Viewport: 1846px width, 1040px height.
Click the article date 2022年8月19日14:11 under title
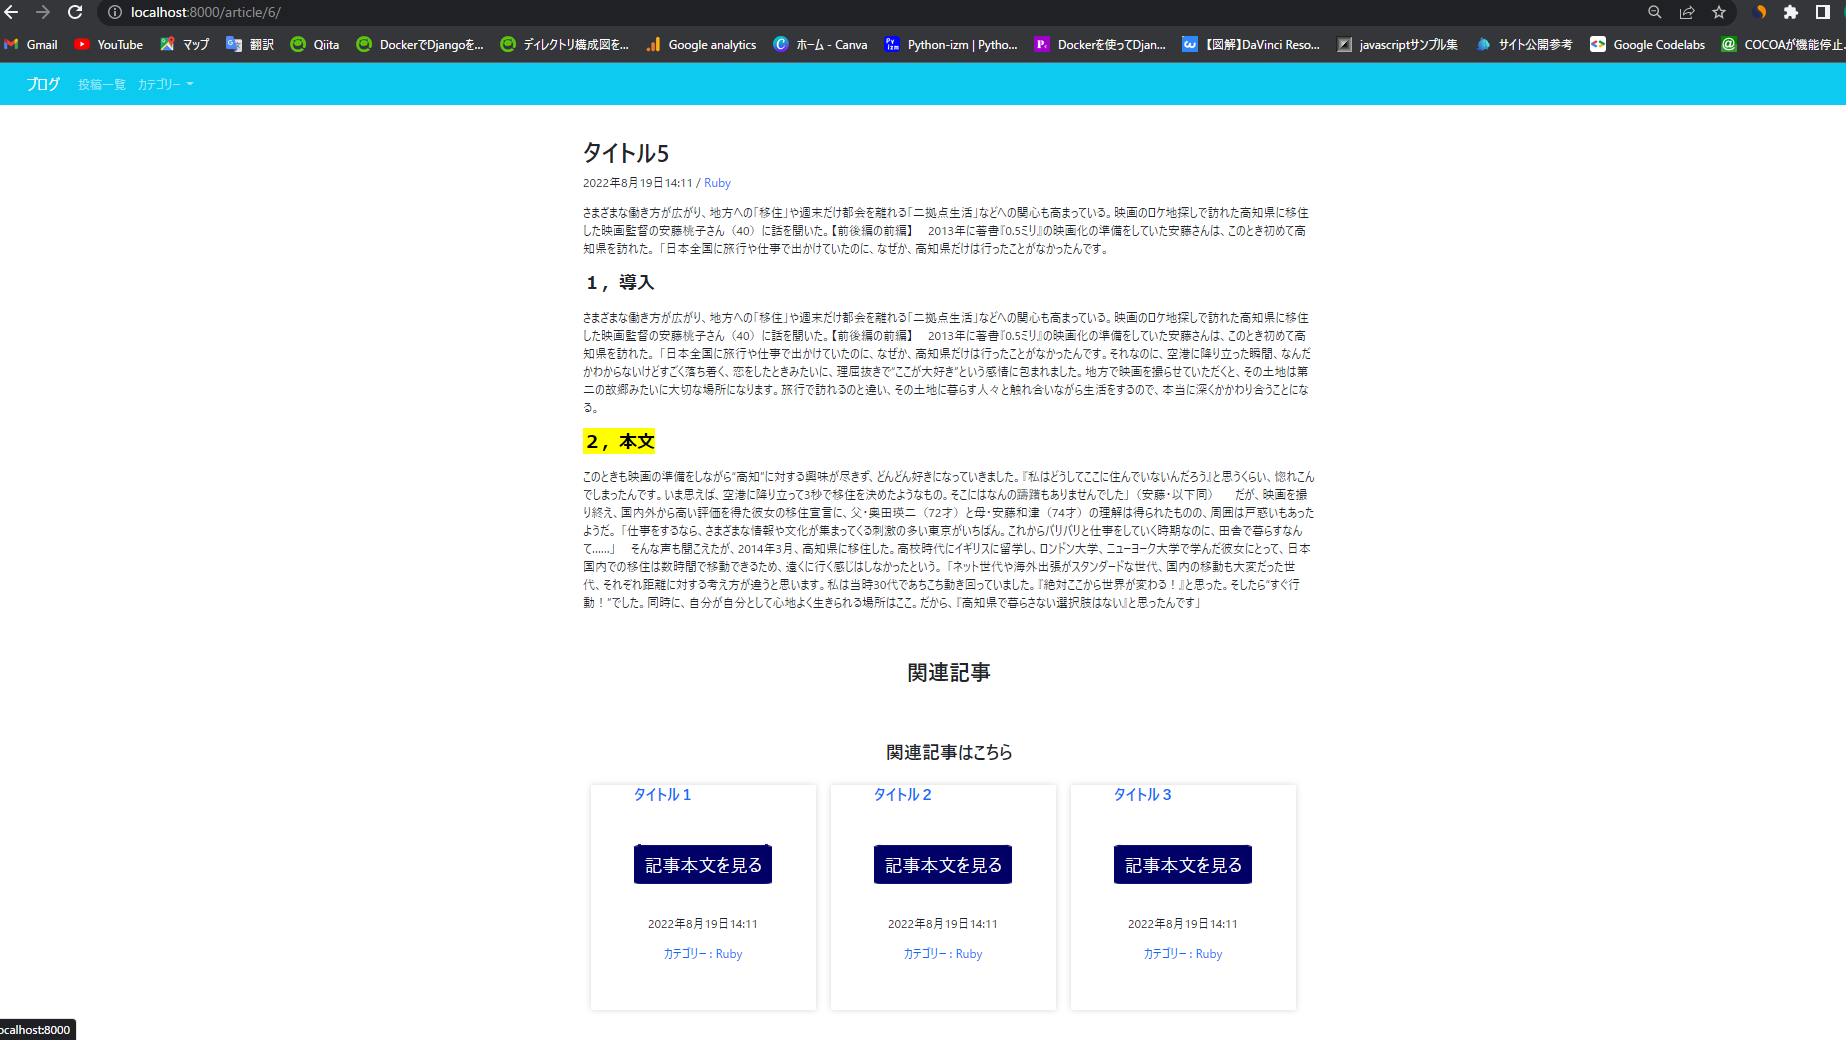click(638, 183)
